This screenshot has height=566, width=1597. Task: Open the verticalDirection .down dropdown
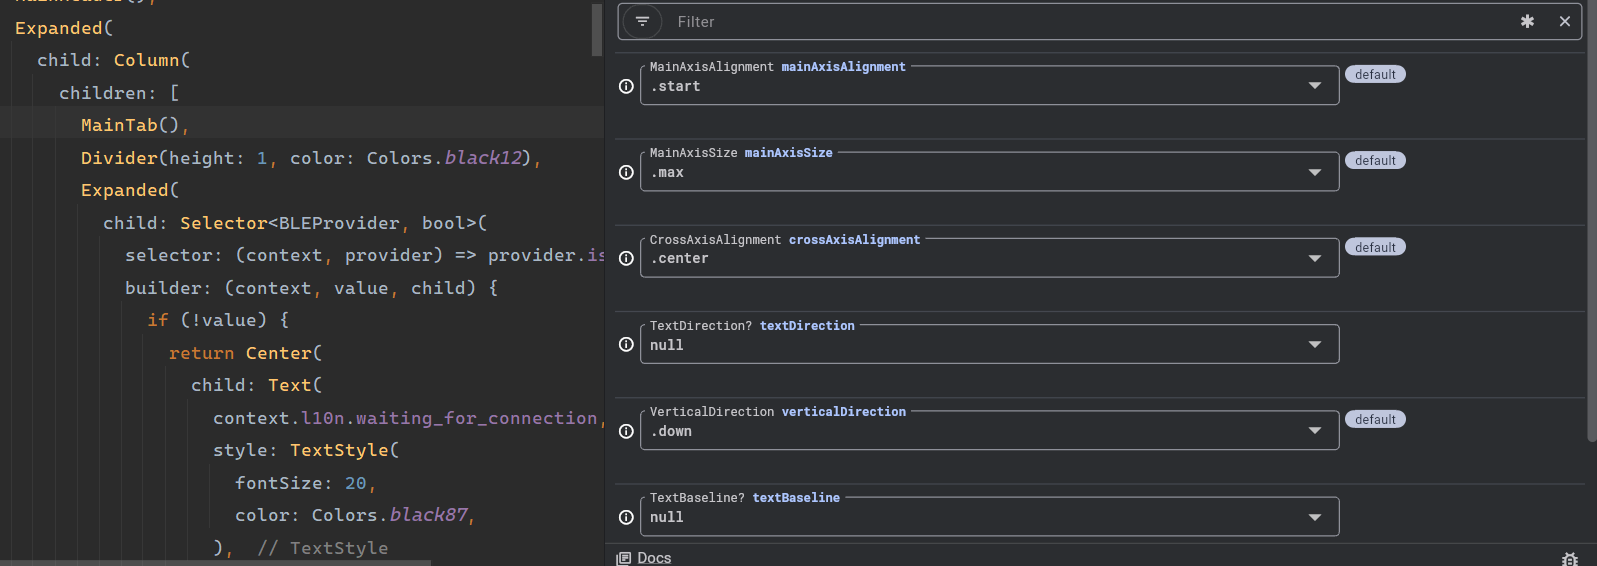(x=989, y=431)
